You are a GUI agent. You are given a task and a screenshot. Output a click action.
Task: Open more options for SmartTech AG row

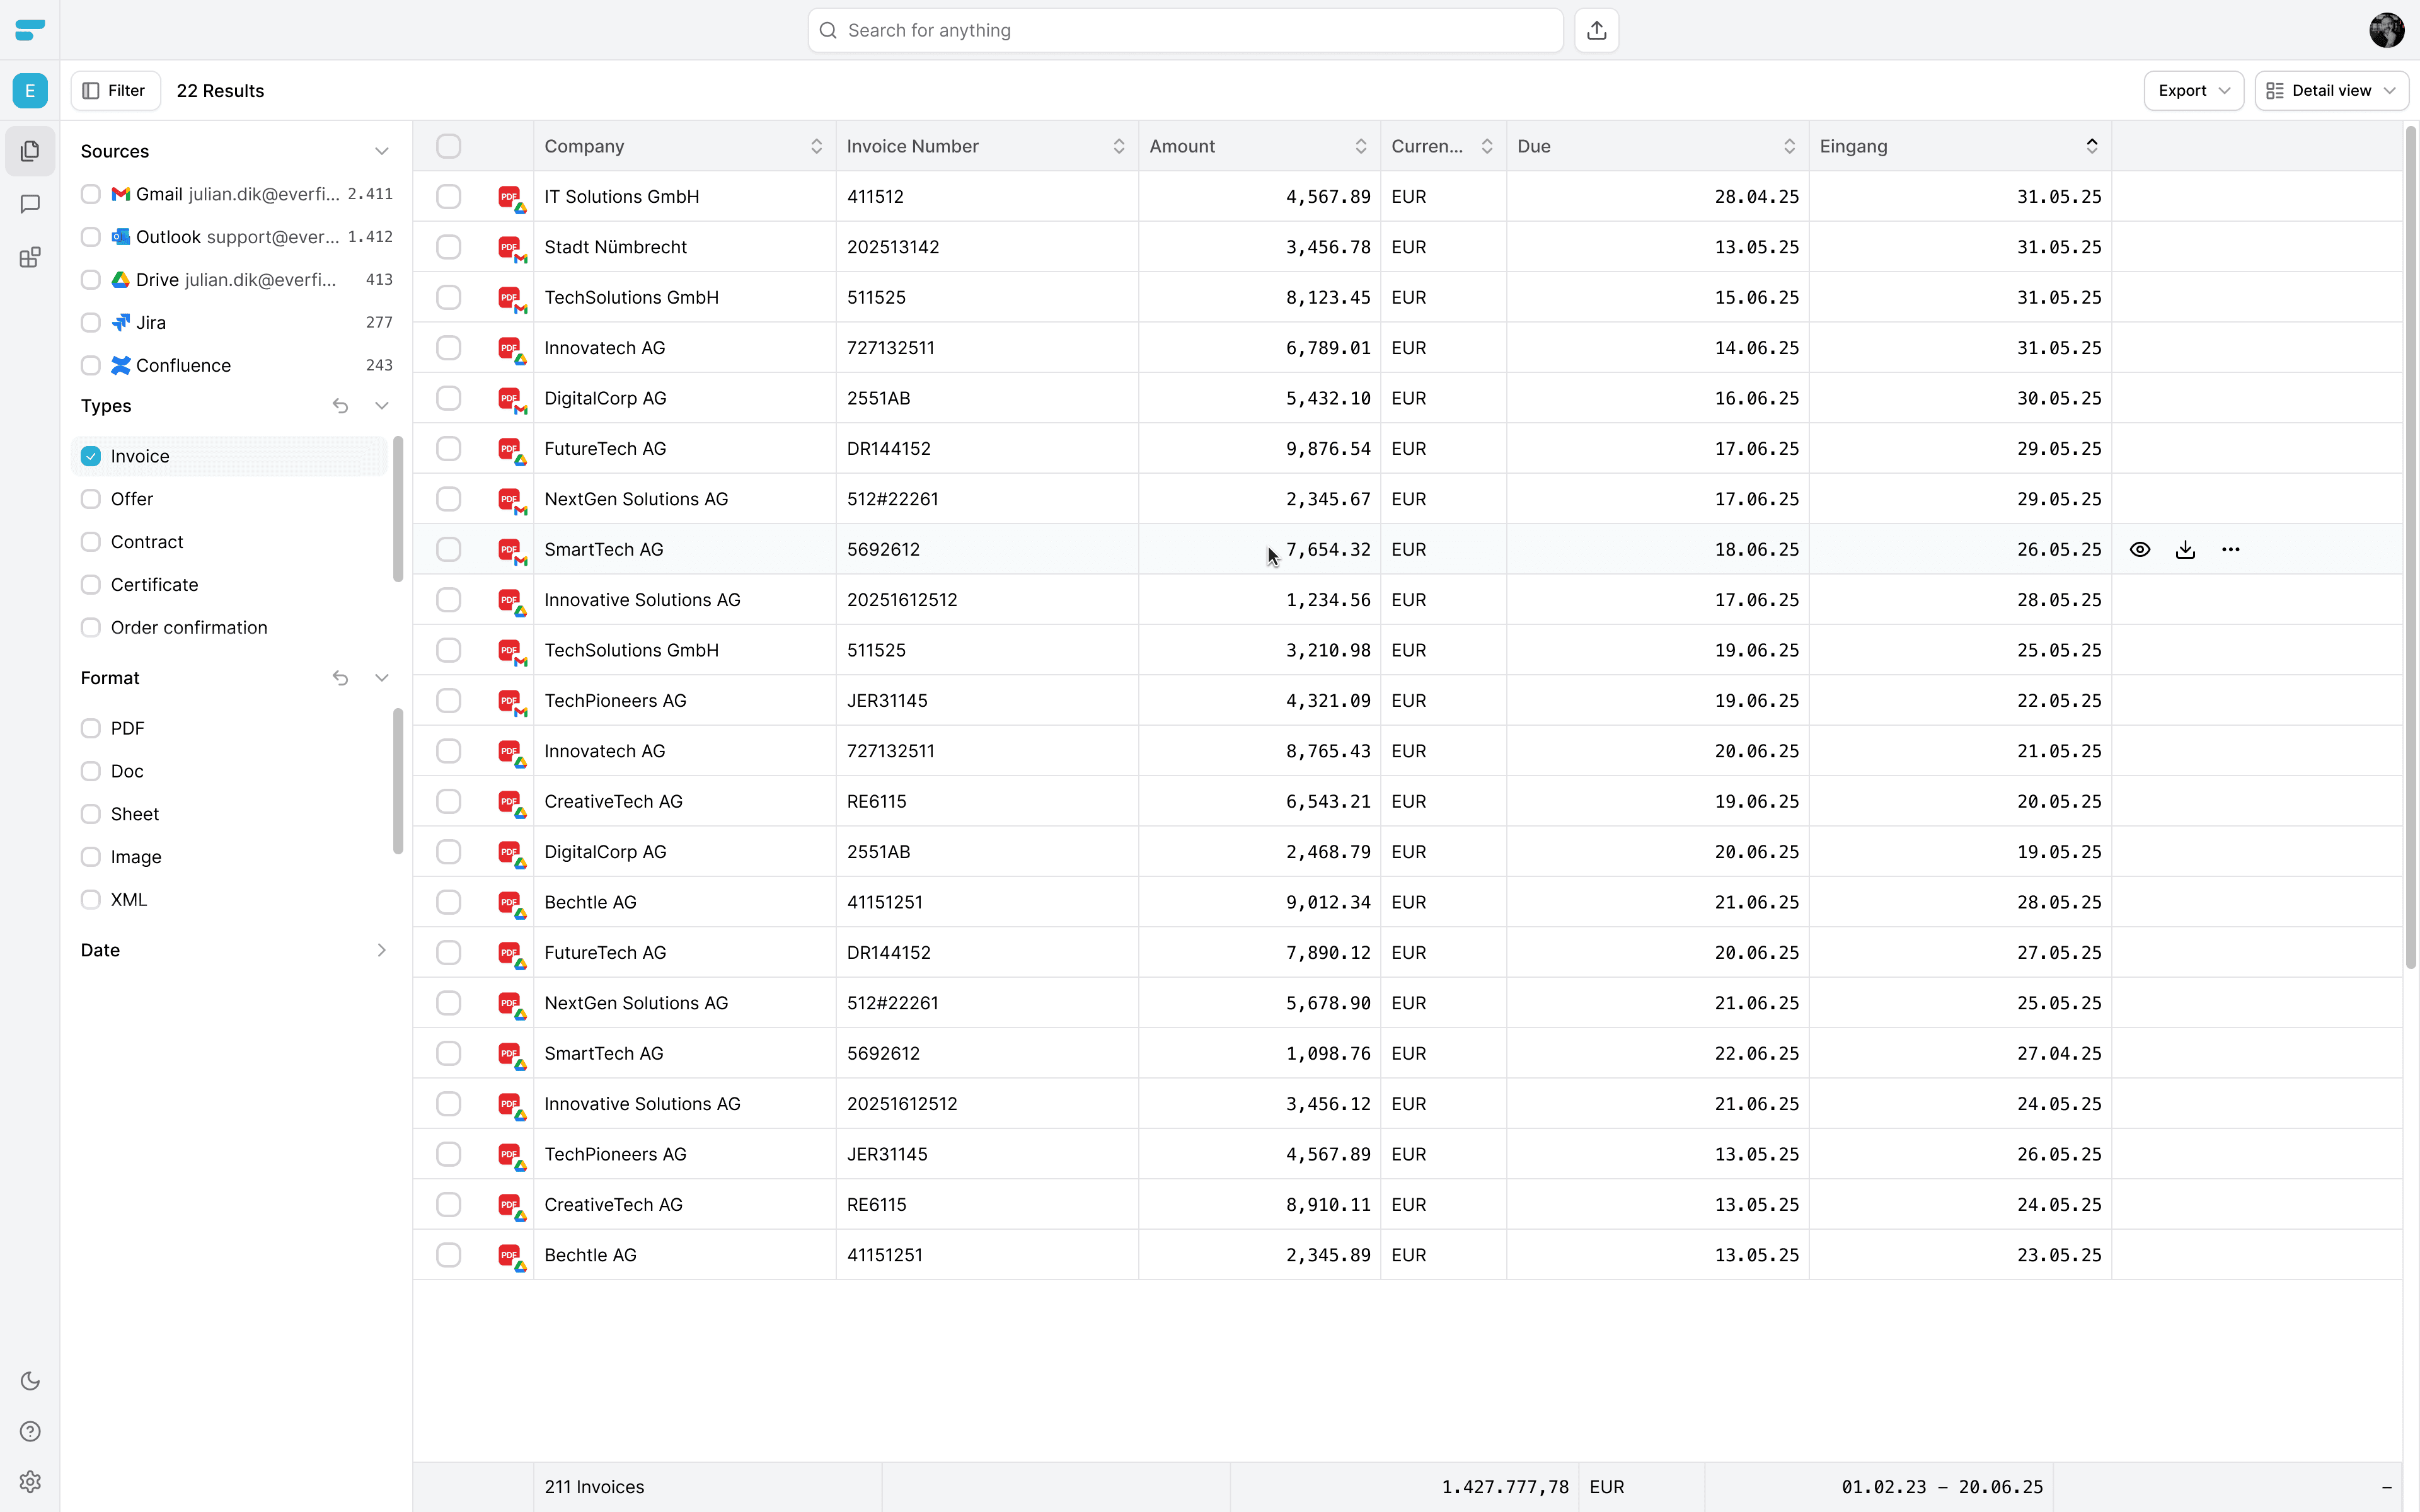point(2230,549)
